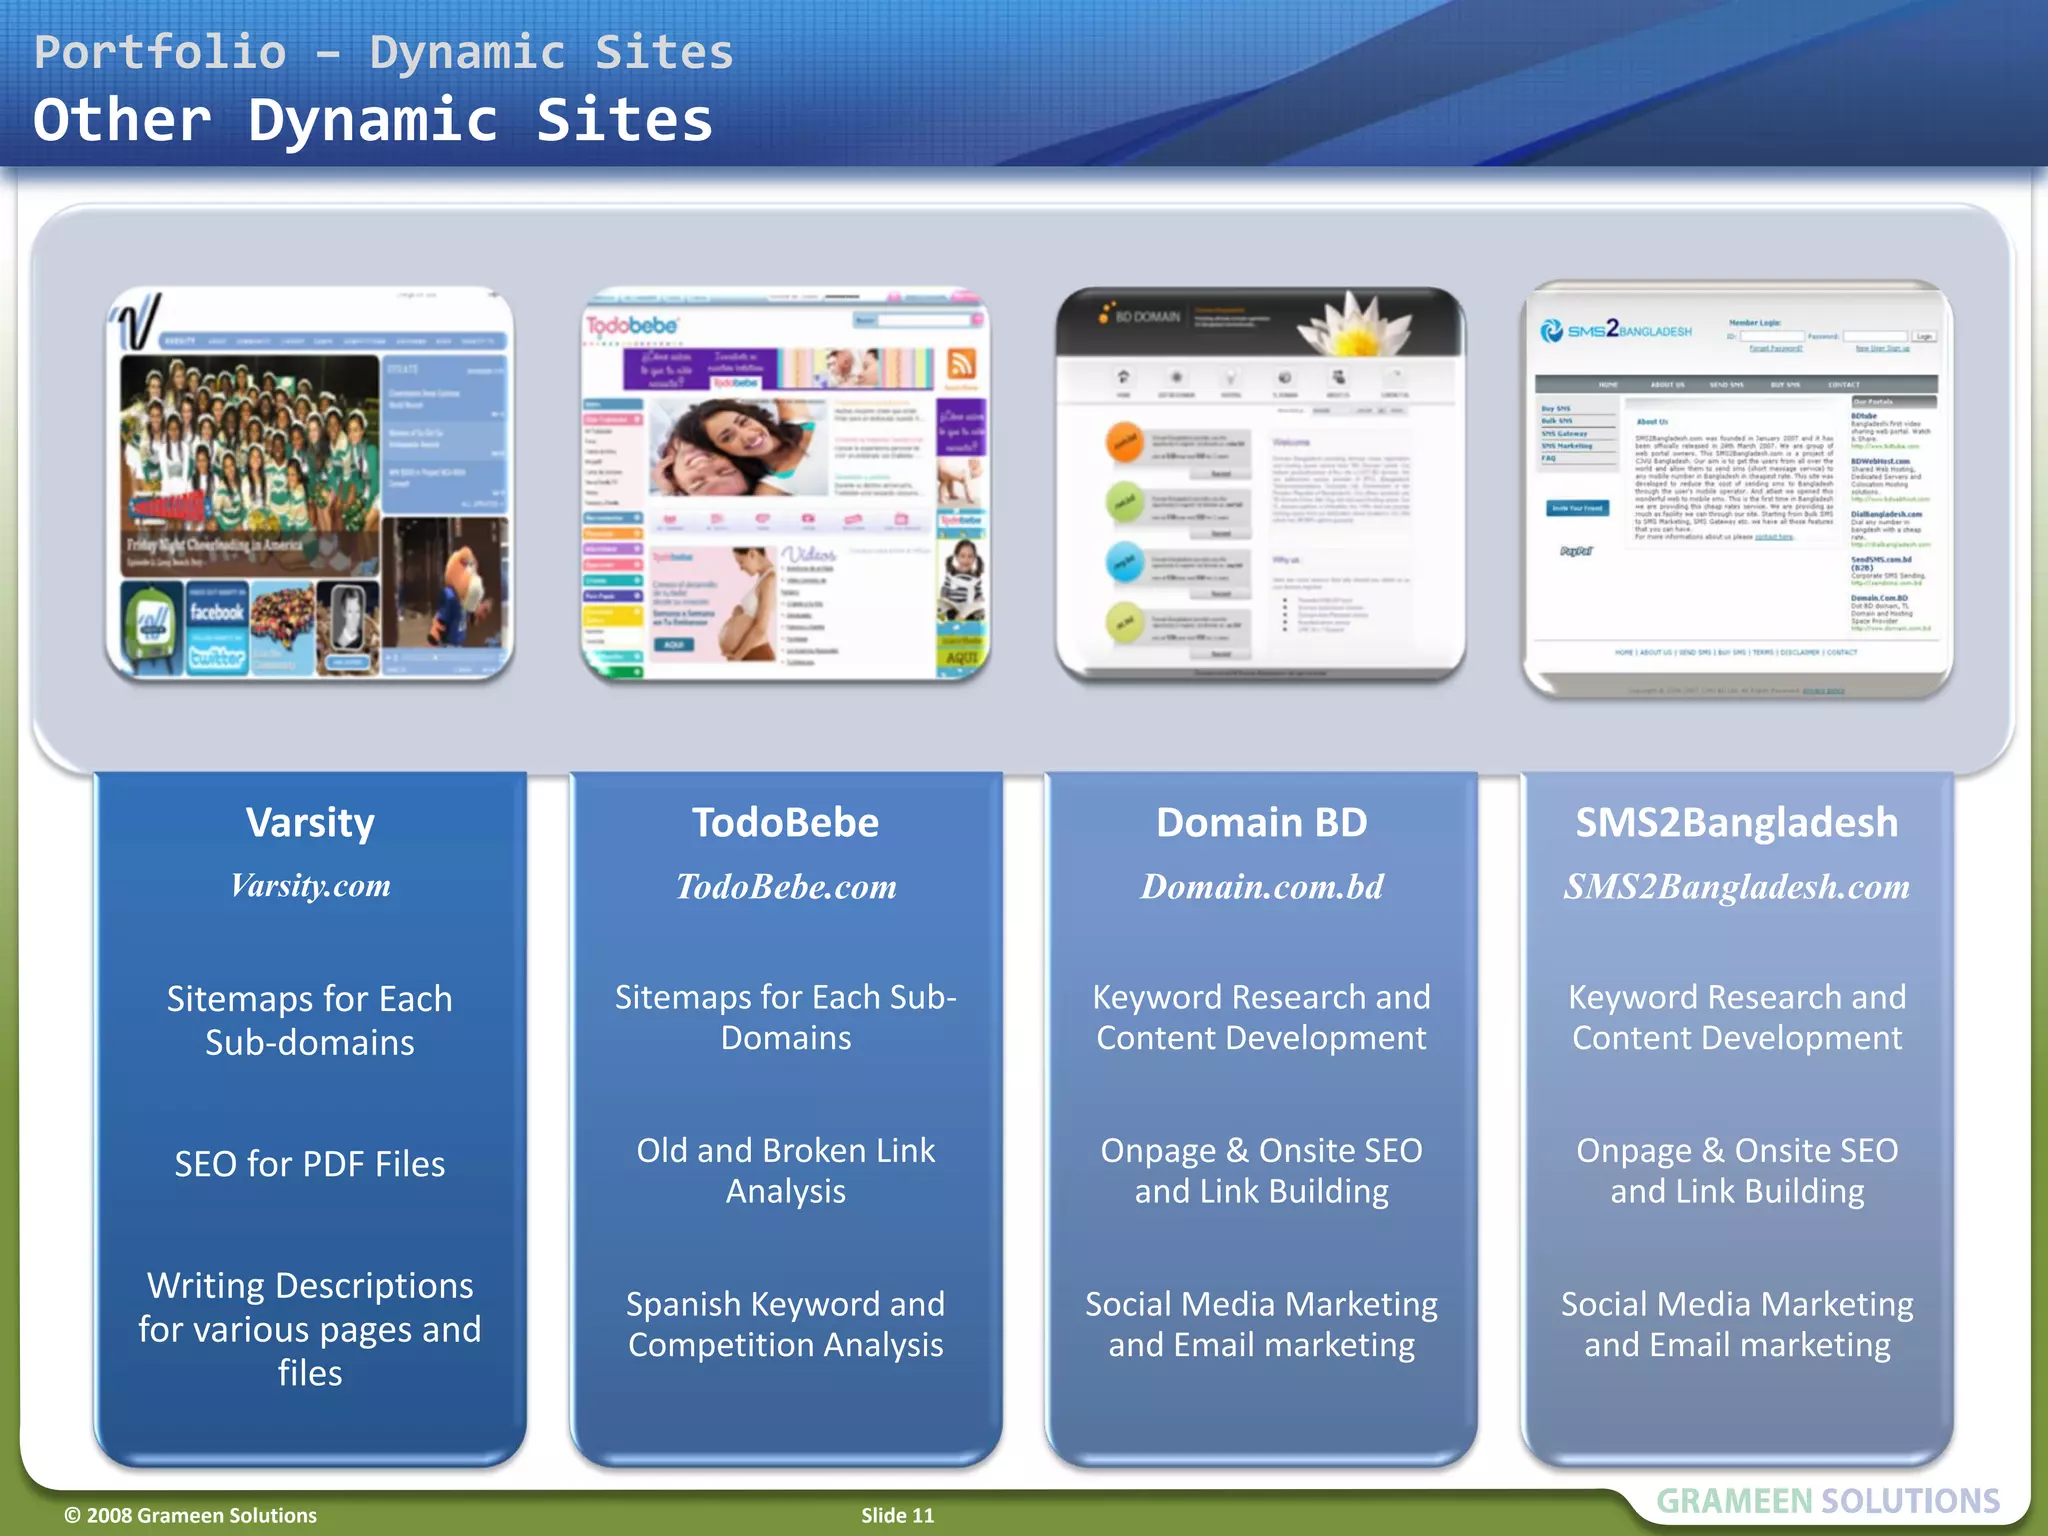Click the 'Other Dynamic Sites' slide title
The image size is (2048, 1536).
tap(373, 120)
